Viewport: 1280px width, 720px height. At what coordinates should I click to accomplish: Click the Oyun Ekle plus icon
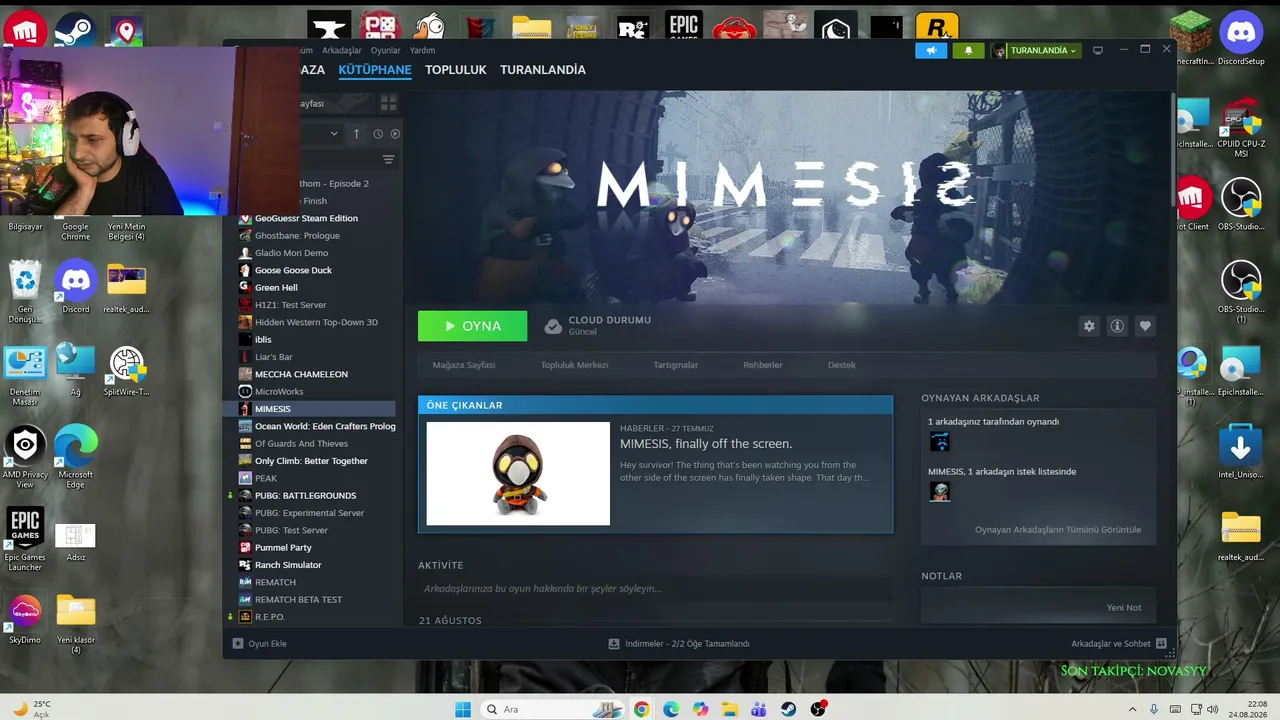(x=238, y=643)
